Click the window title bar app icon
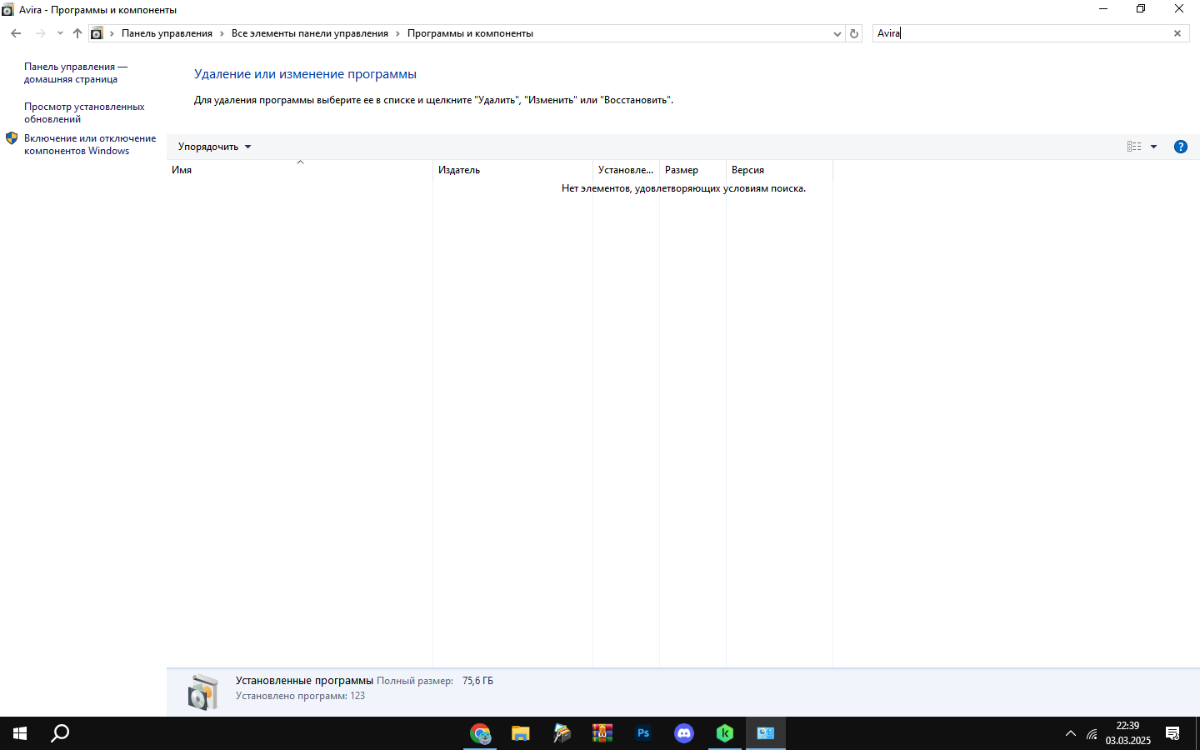 [8, 9]
